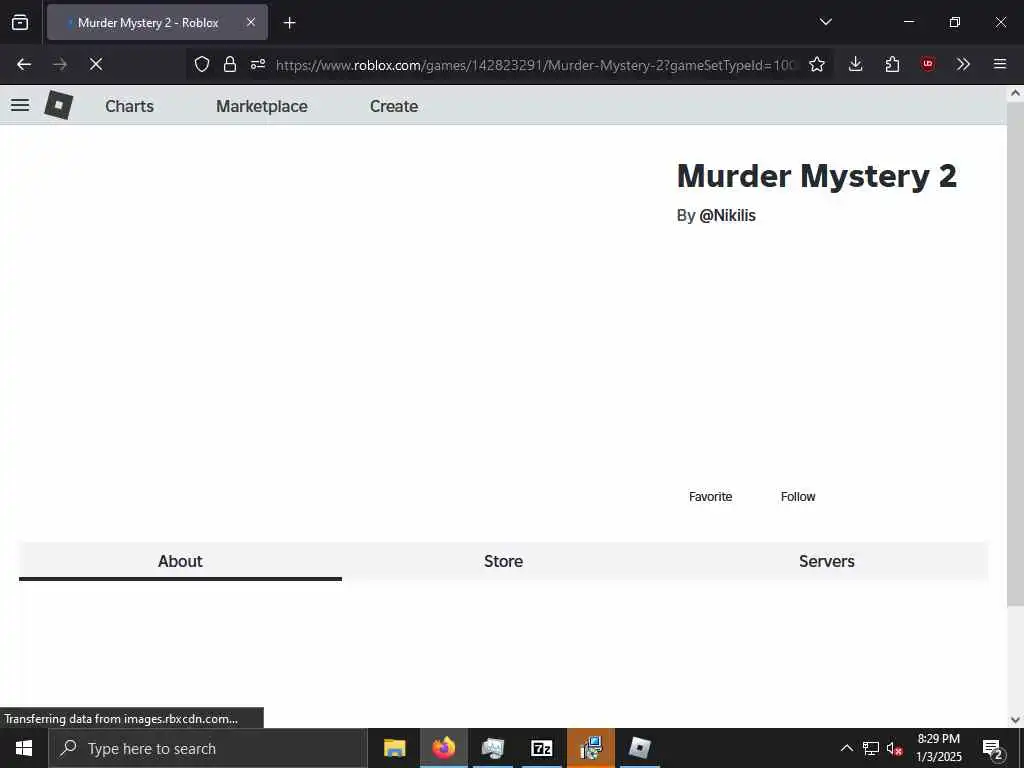View site security padlock info
Image resolution: width=1024 pixels, height=768 pixels.
point(229,64)
